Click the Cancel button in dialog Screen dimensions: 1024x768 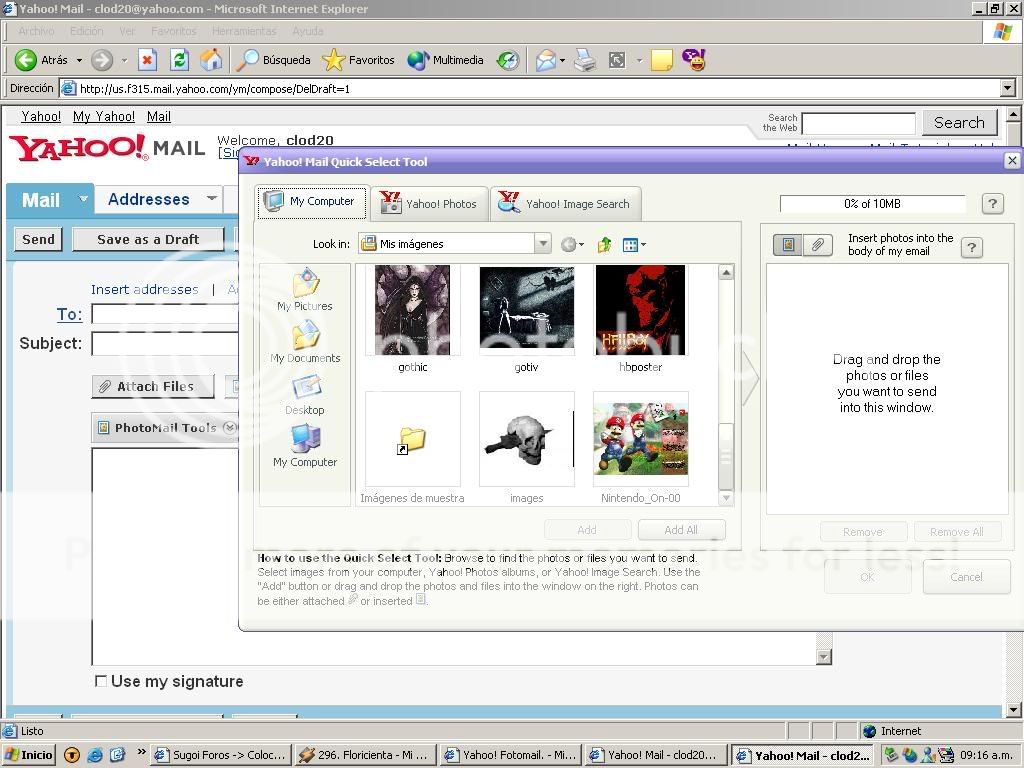click(966, 577)
